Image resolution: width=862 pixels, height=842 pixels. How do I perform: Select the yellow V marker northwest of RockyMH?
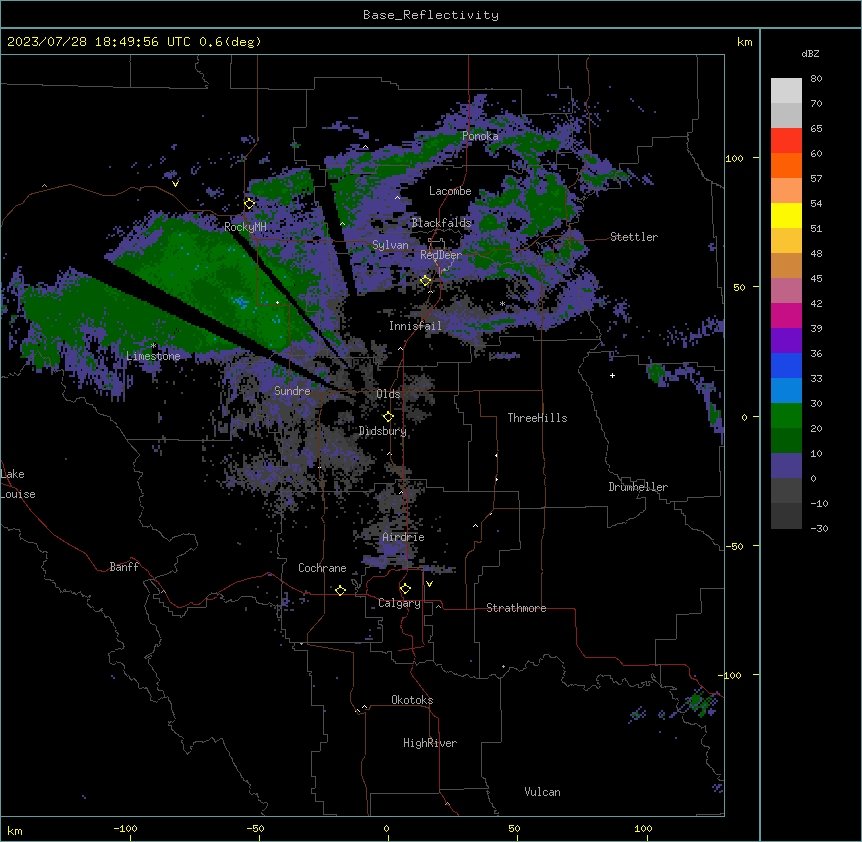tap(175, 184)
